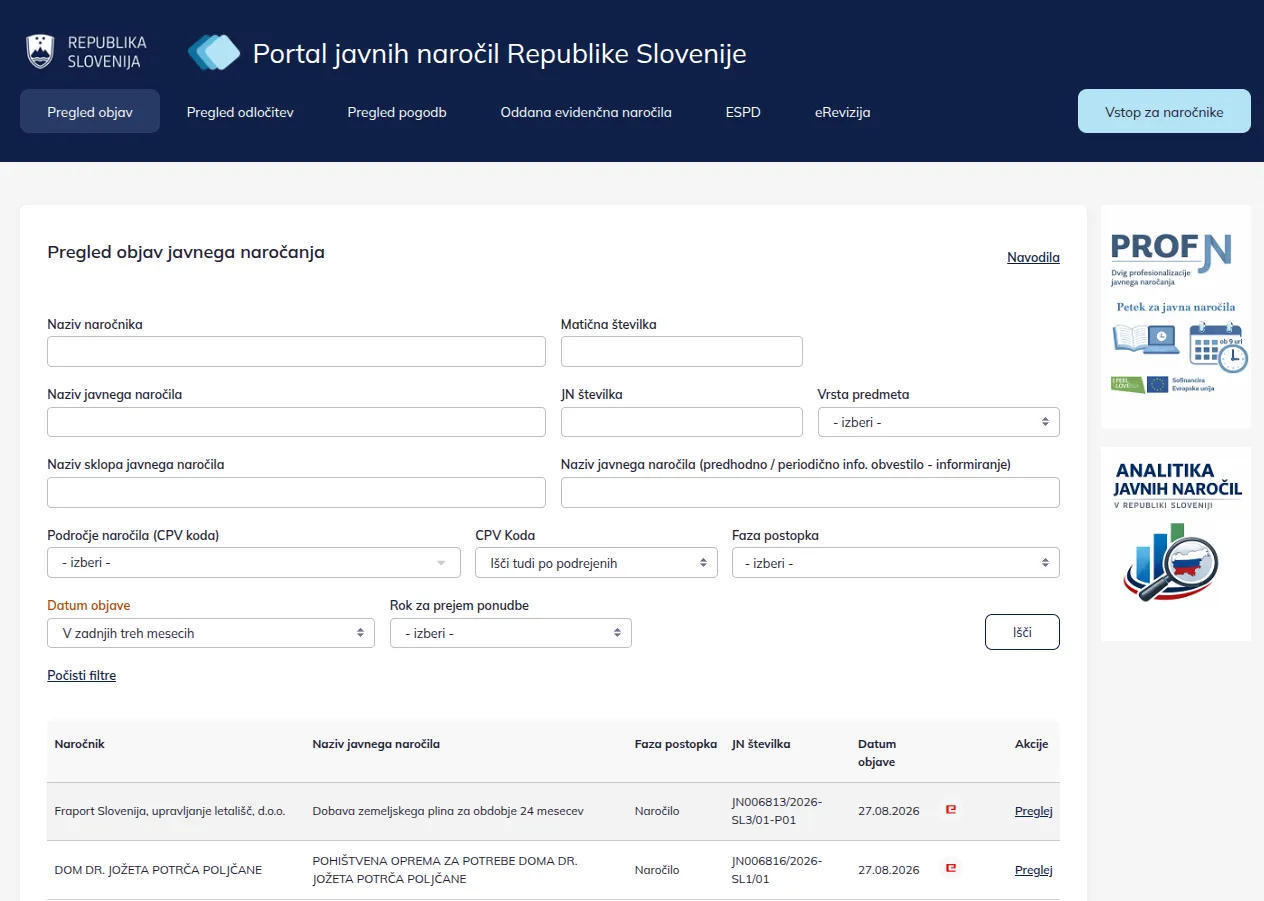Expand the Faza postopka dropdown

pos(896,563)
